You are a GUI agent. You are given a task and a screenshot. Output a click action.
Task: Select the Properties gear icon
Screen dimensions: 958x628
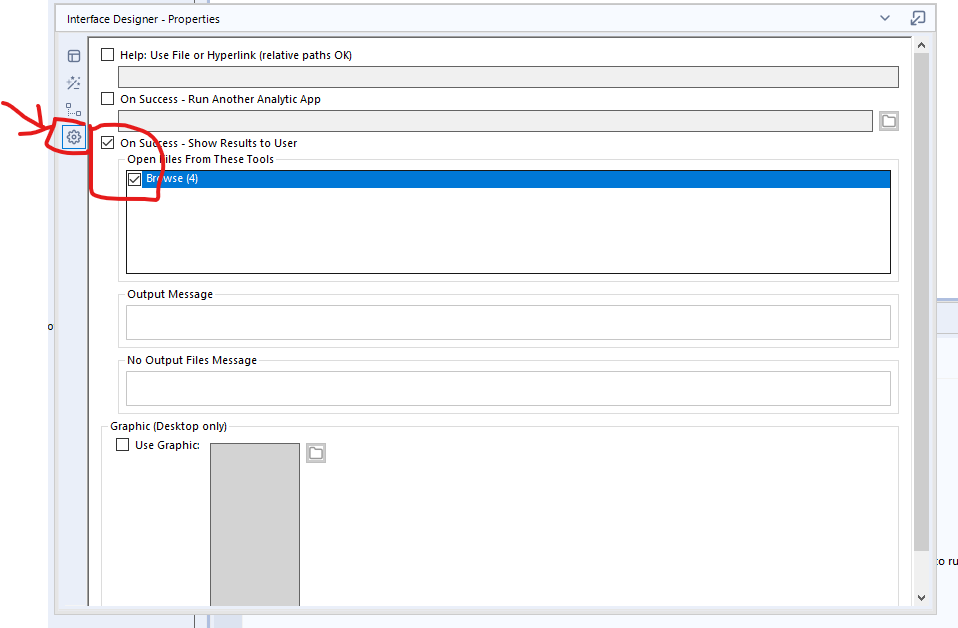[73, 136]
